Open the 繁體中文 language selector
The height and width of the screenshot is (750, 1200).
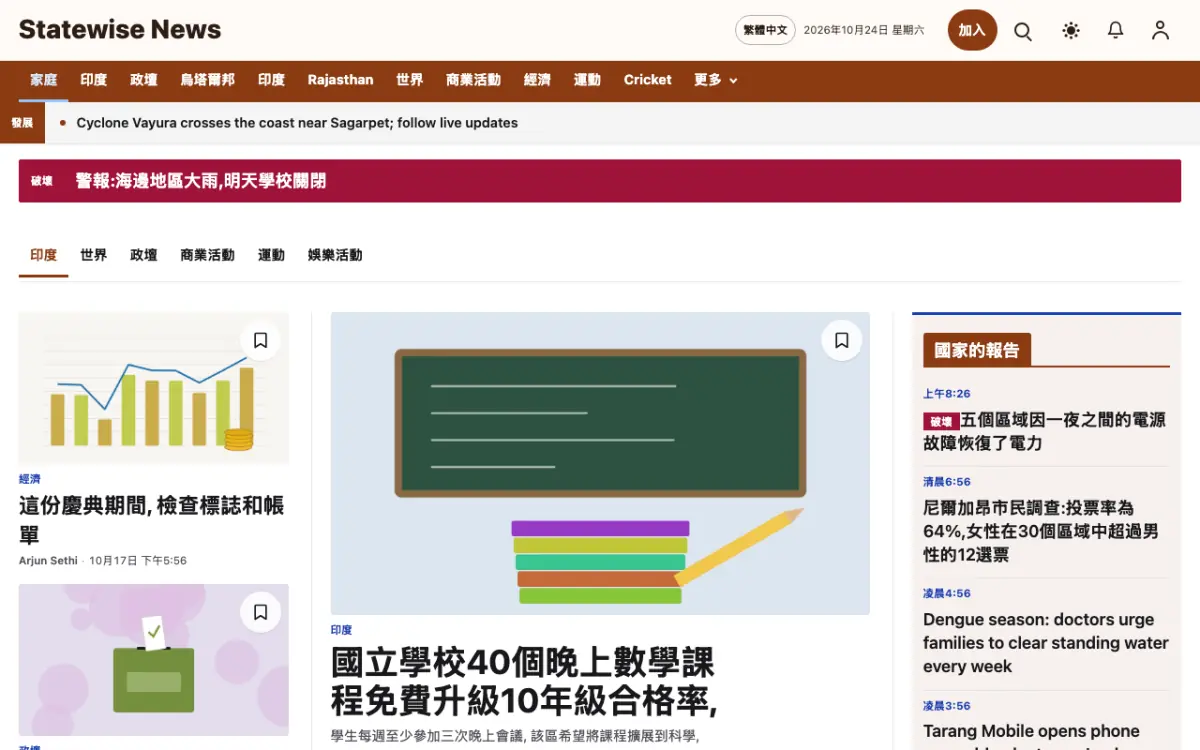(x=765, y=30)
